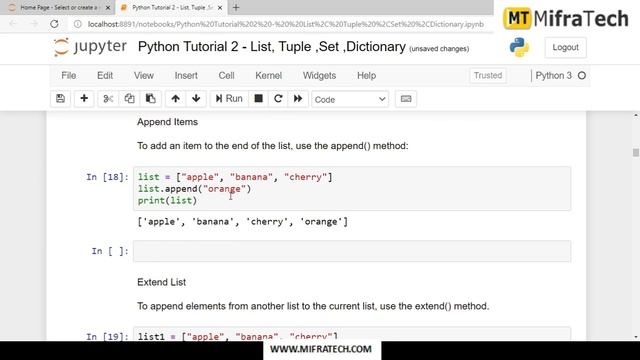The width and height of the screenshot is (640, 360).
Task: Open the Widgets menu
Action: click(320, 76)
